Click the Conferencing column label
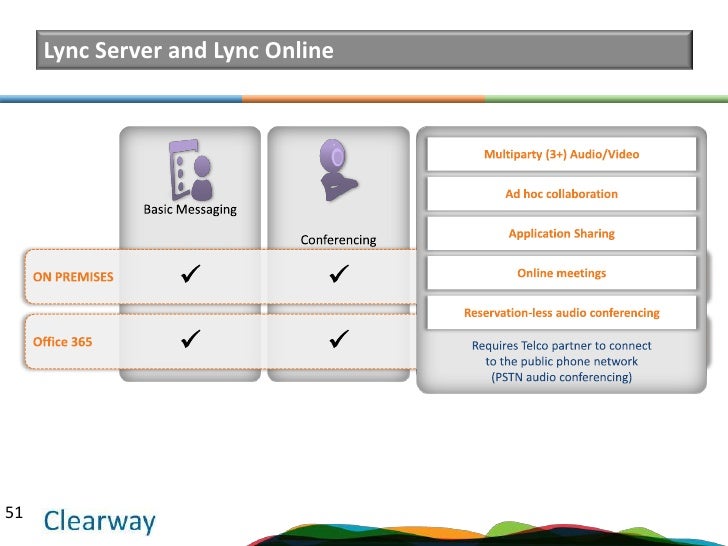The image size is (728, 546). tap(338, 240)
